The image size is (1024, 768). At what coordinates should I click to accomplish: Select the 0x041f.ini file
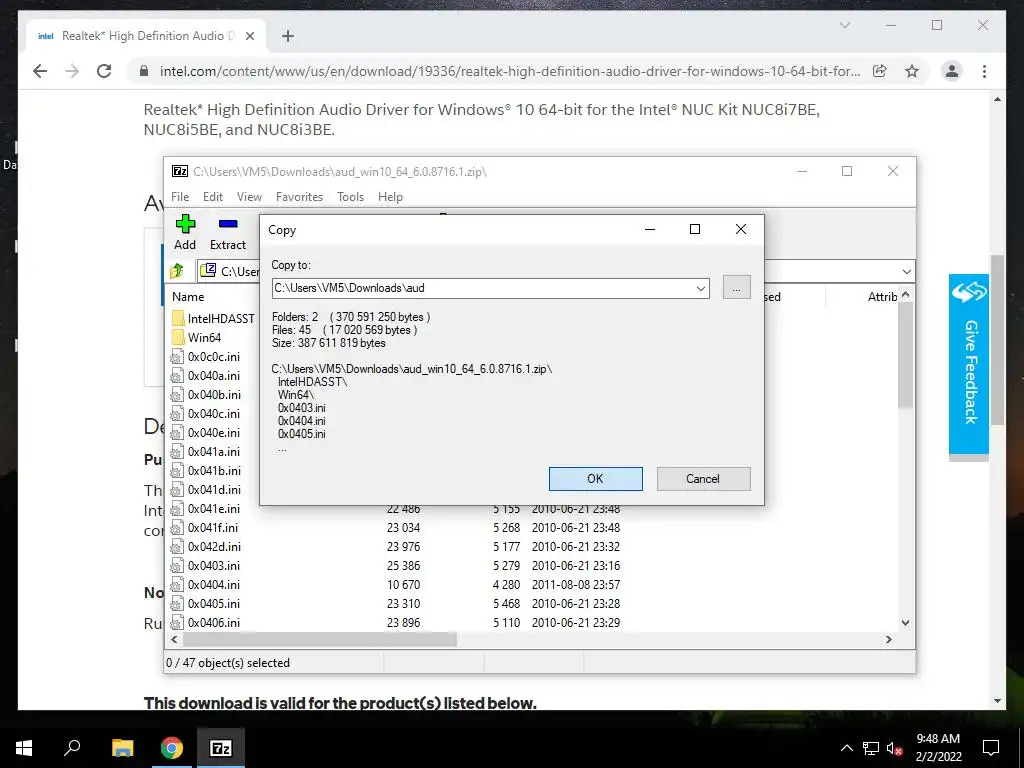[x=204, y=527]
